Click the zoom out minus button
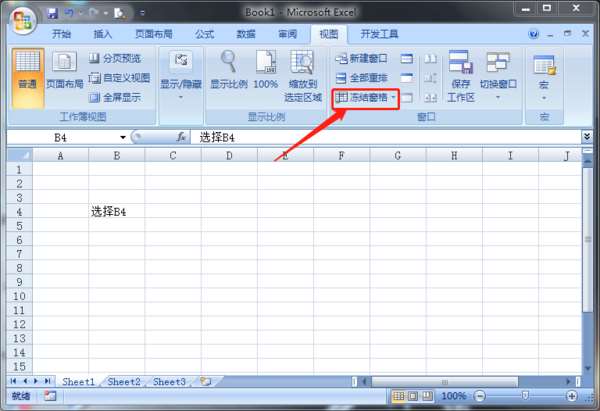Image resolution: width=600 pixels, height=411 pixels. [x=480, y=396]
